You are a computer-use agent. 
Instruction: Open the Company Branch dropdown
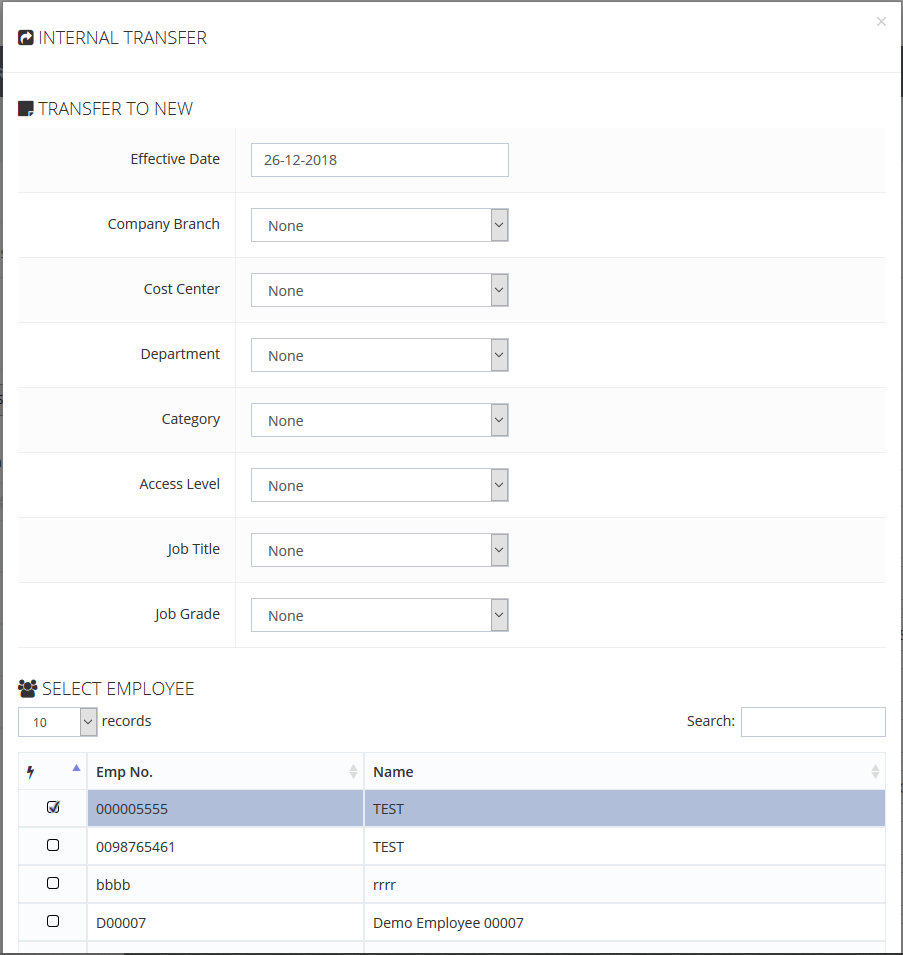[x=380, y=225]
